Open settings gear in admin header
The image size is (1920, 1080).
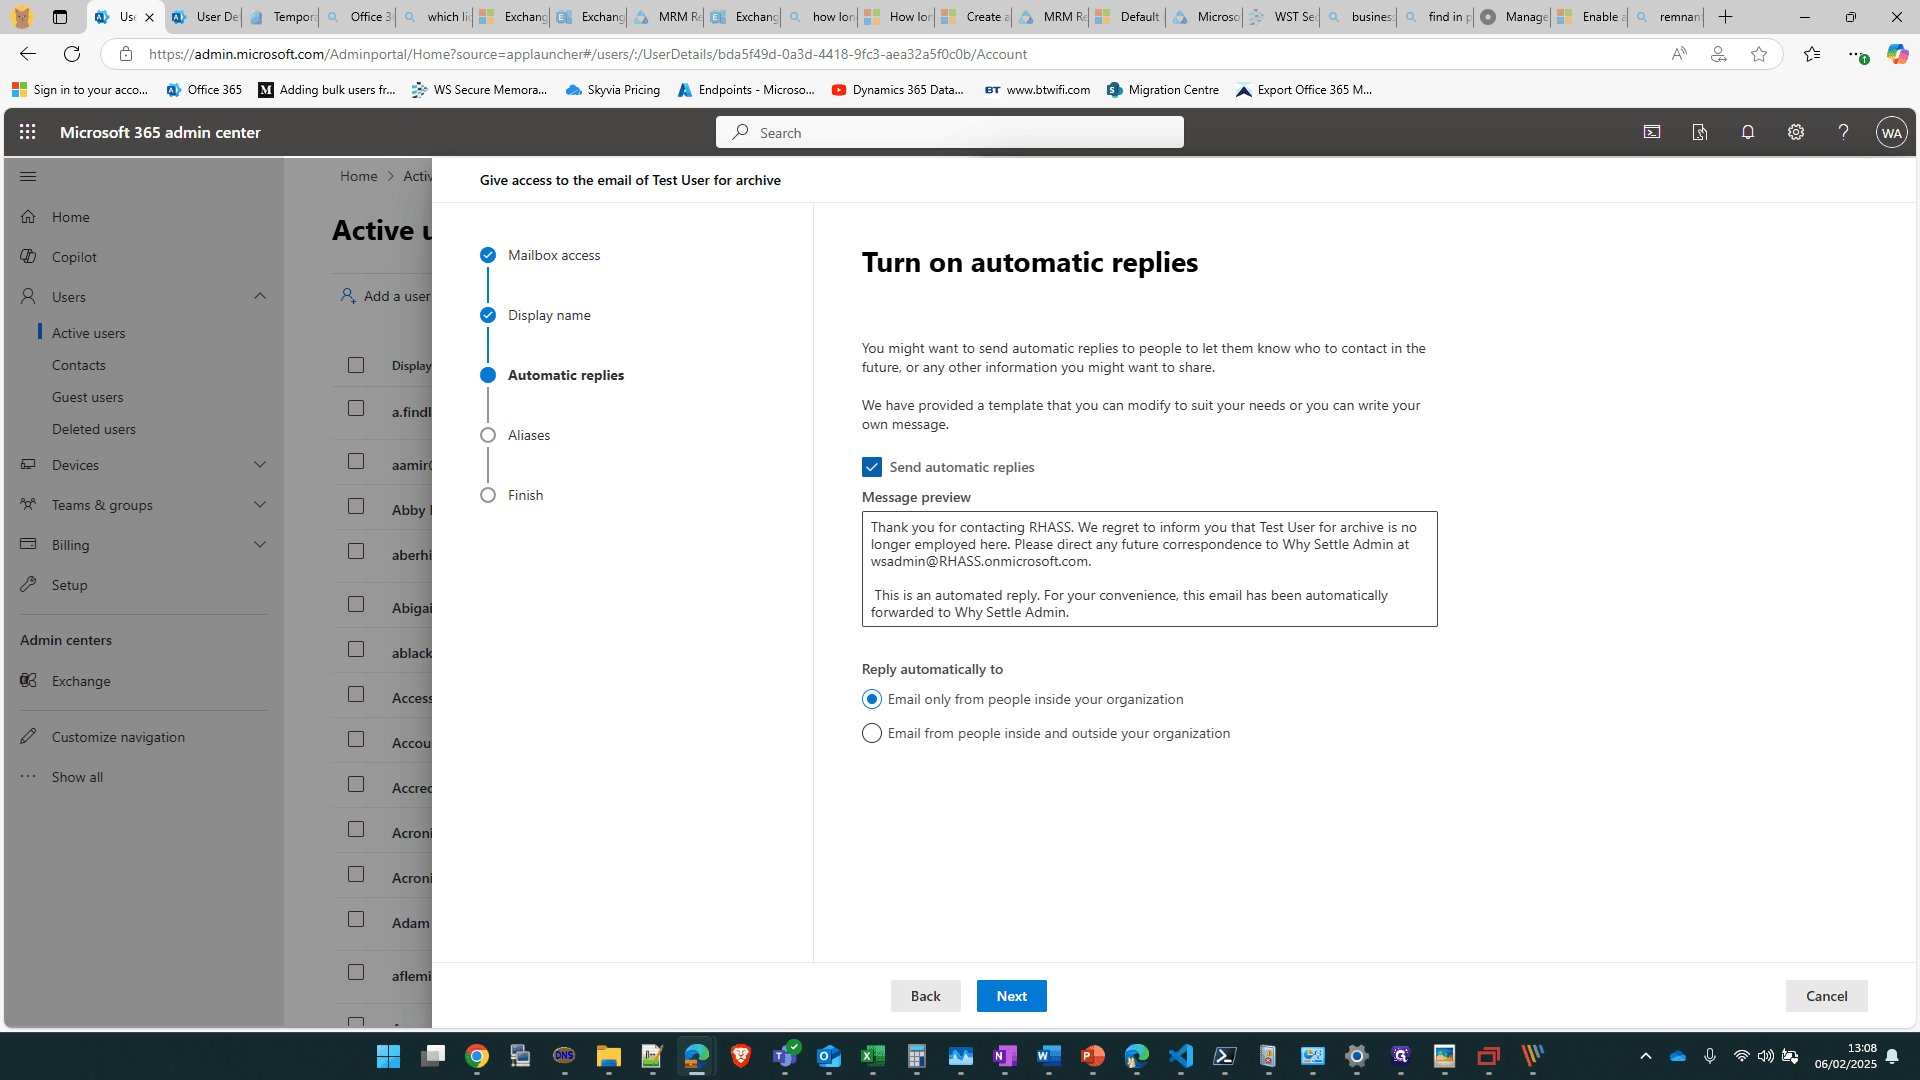click(1796, 132)
